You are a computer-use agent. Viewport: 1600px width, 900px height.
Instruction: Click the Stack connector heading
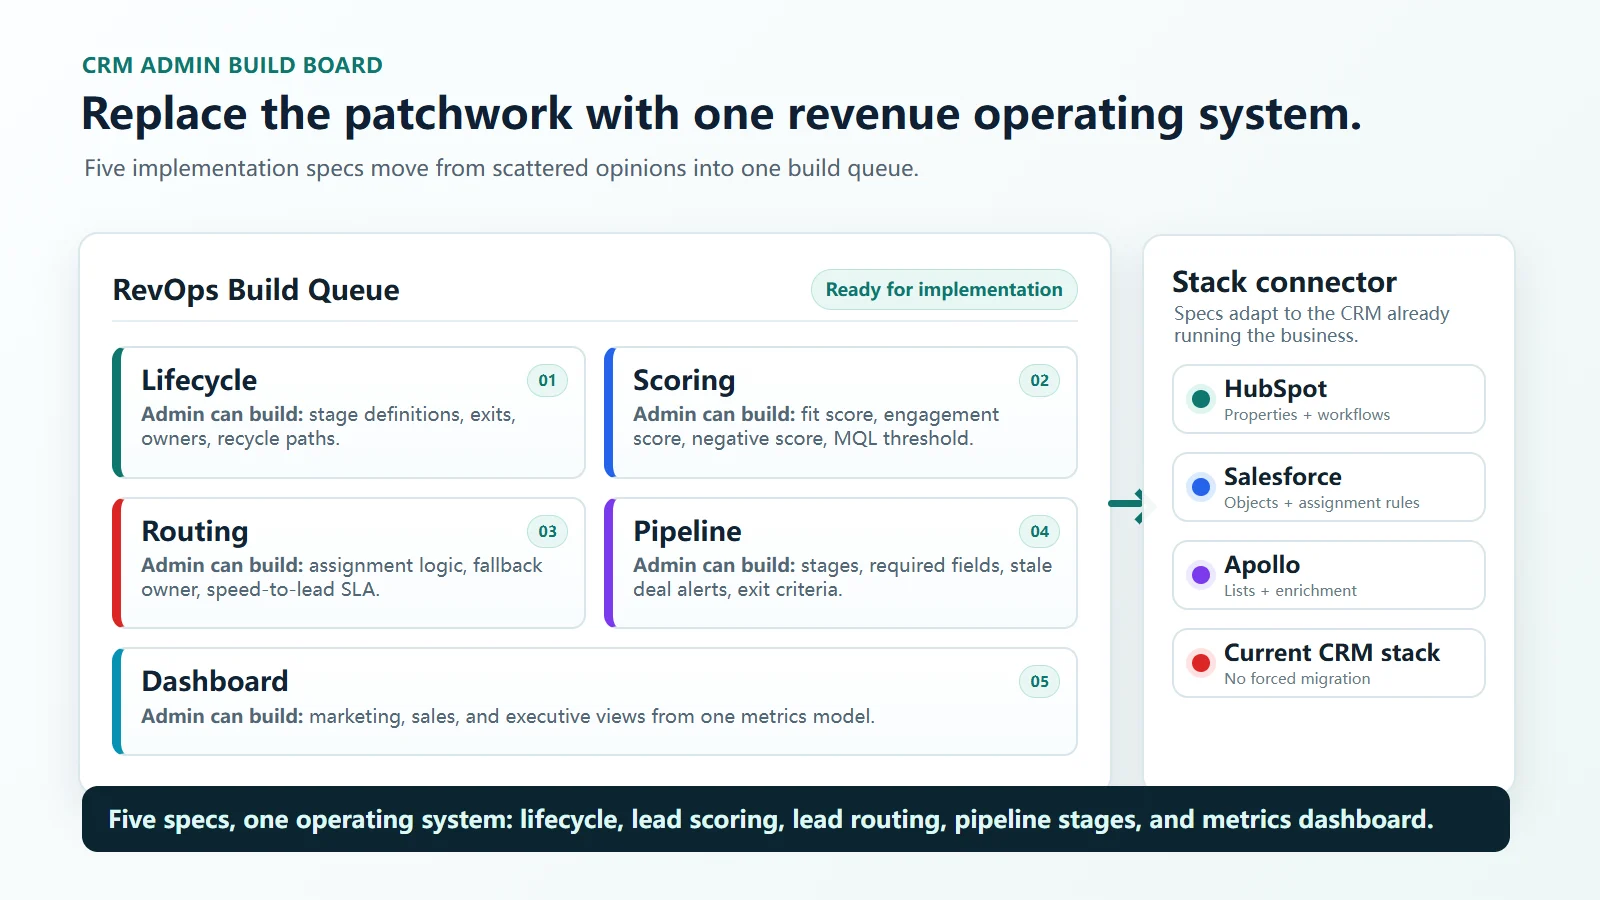pos(1284,282)
